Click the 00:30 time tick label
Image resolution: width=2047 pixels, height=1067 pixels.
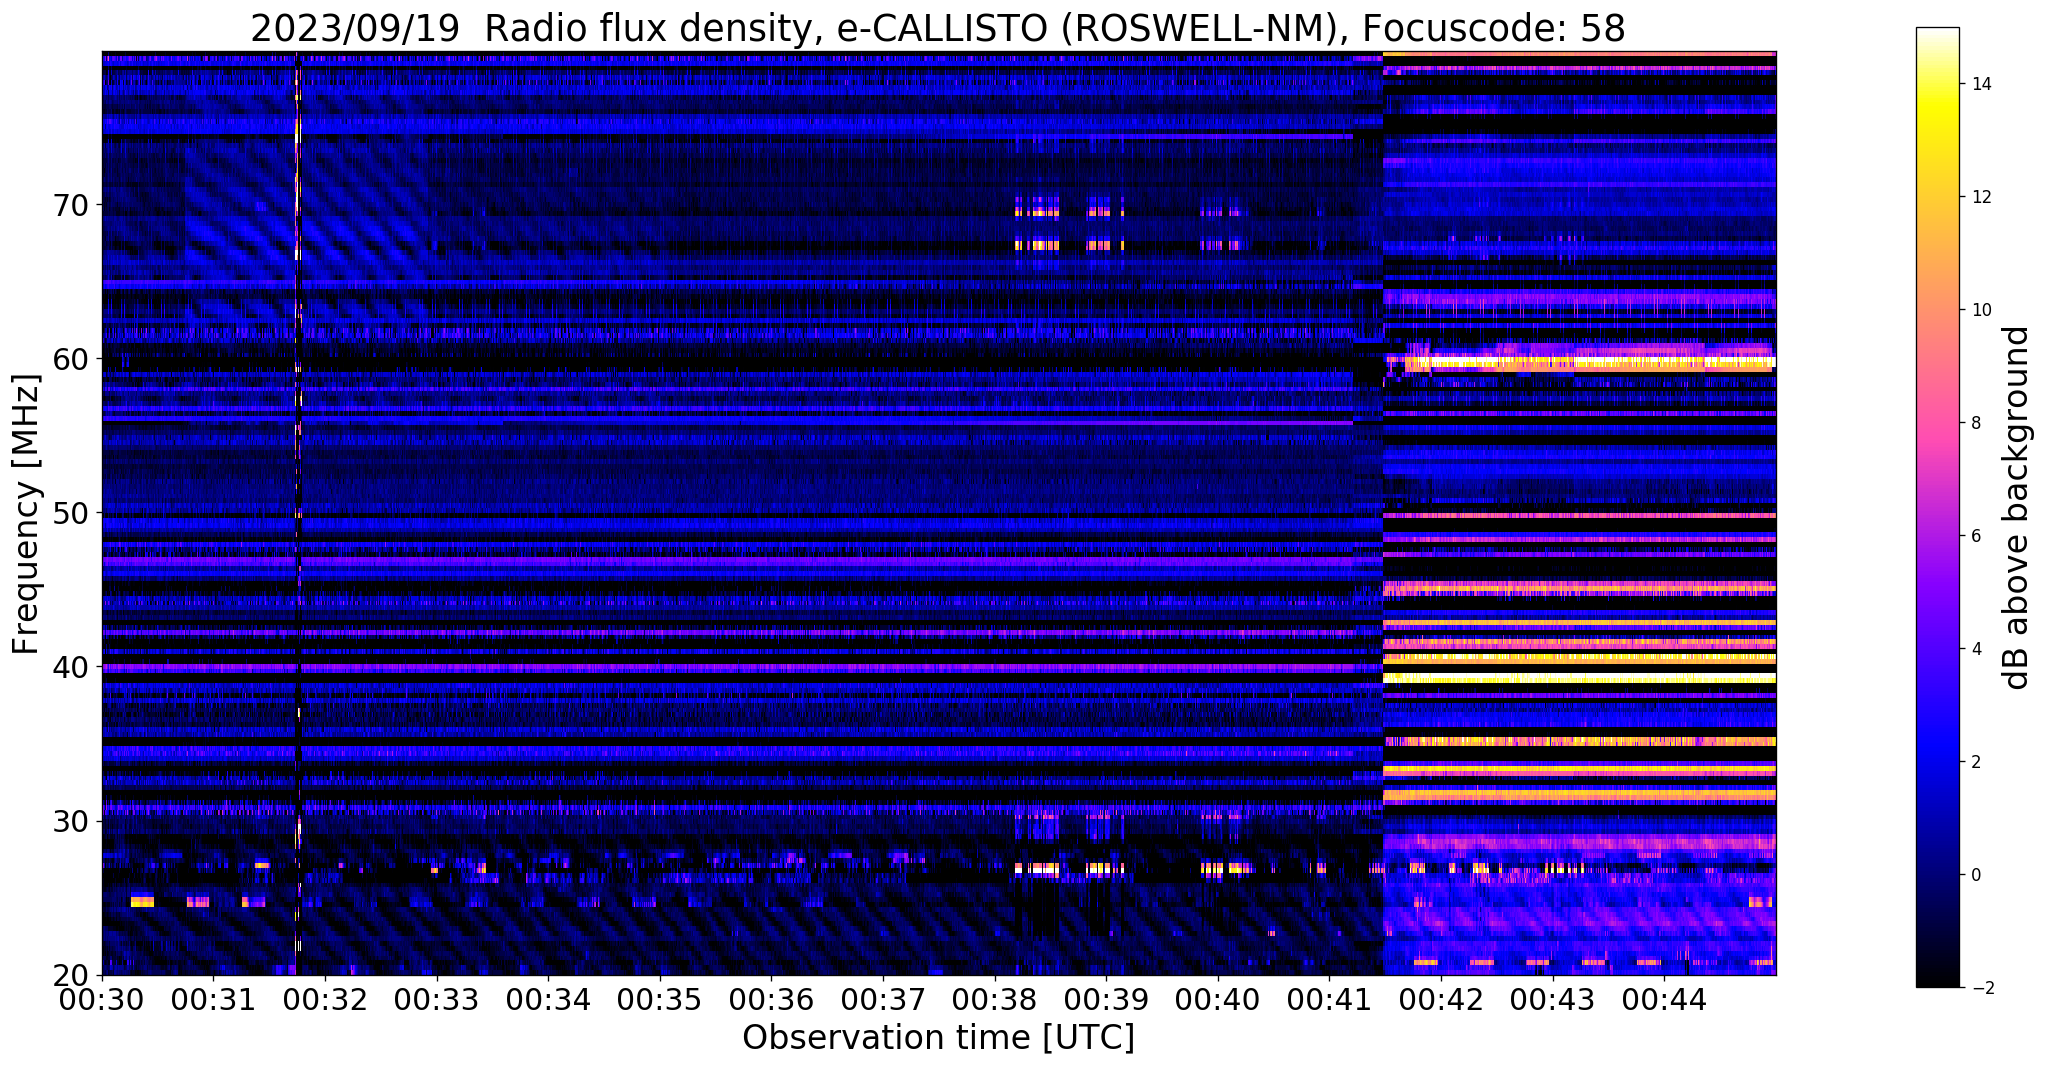click(x=102, y=1000)
